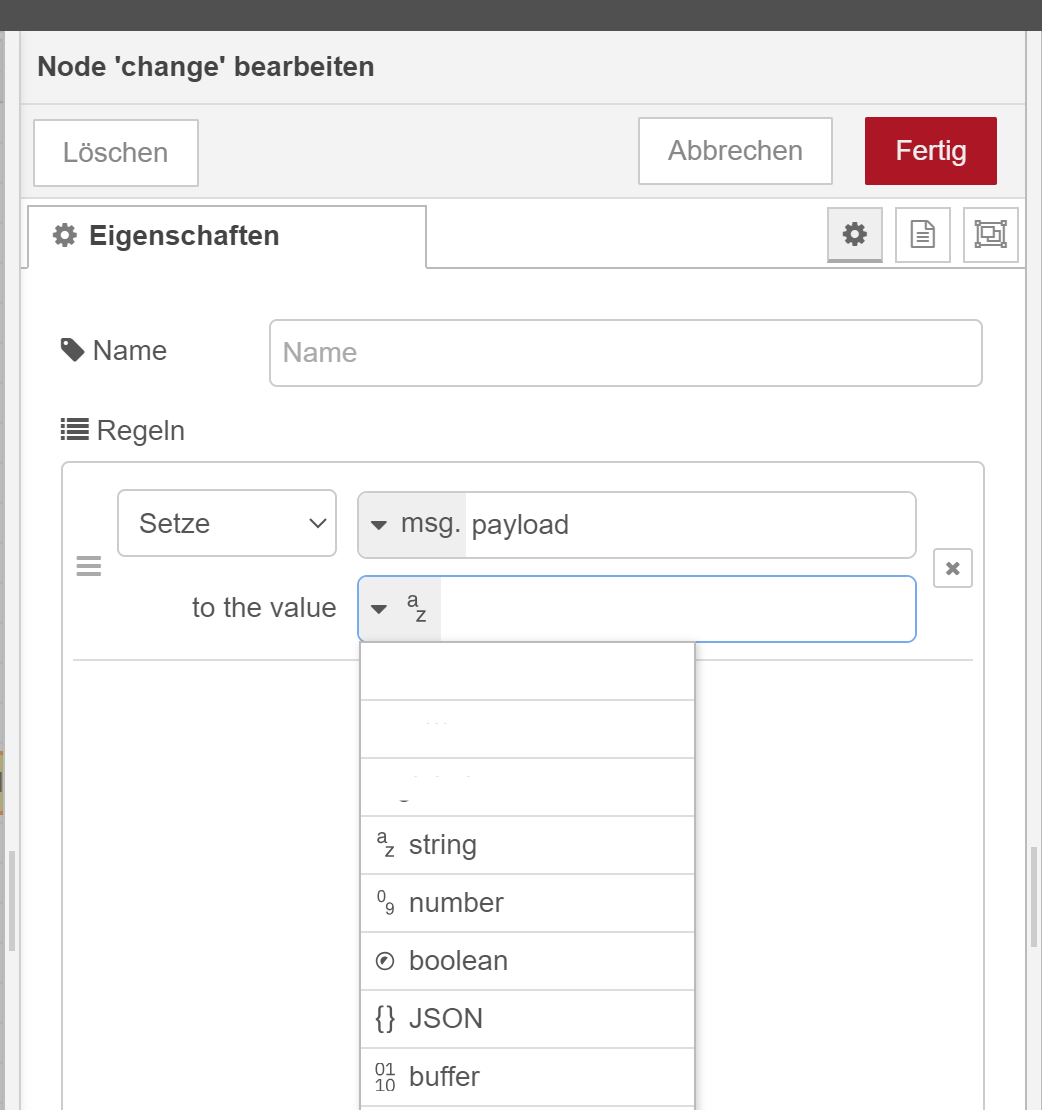Screen dimensions: 1042x1110
Task: Click the empty value text field
Action: point(677,609)
